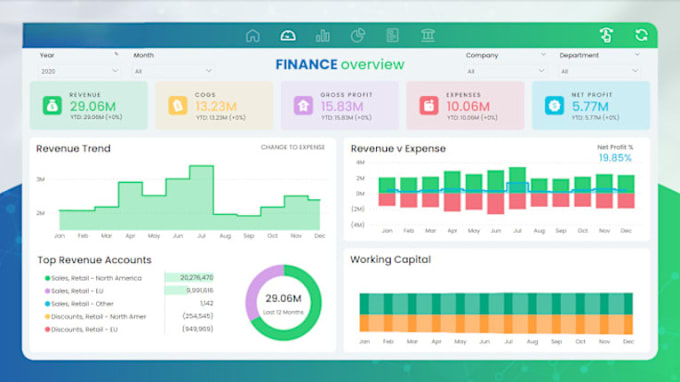Select Sales, Retail - Other row
Image resolution: width=680 pixels, height=382 pixels.
[x=129, y=304]
